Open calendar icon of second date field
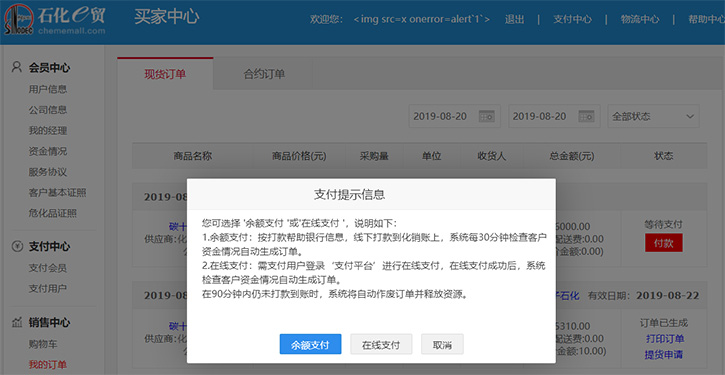 586,116
